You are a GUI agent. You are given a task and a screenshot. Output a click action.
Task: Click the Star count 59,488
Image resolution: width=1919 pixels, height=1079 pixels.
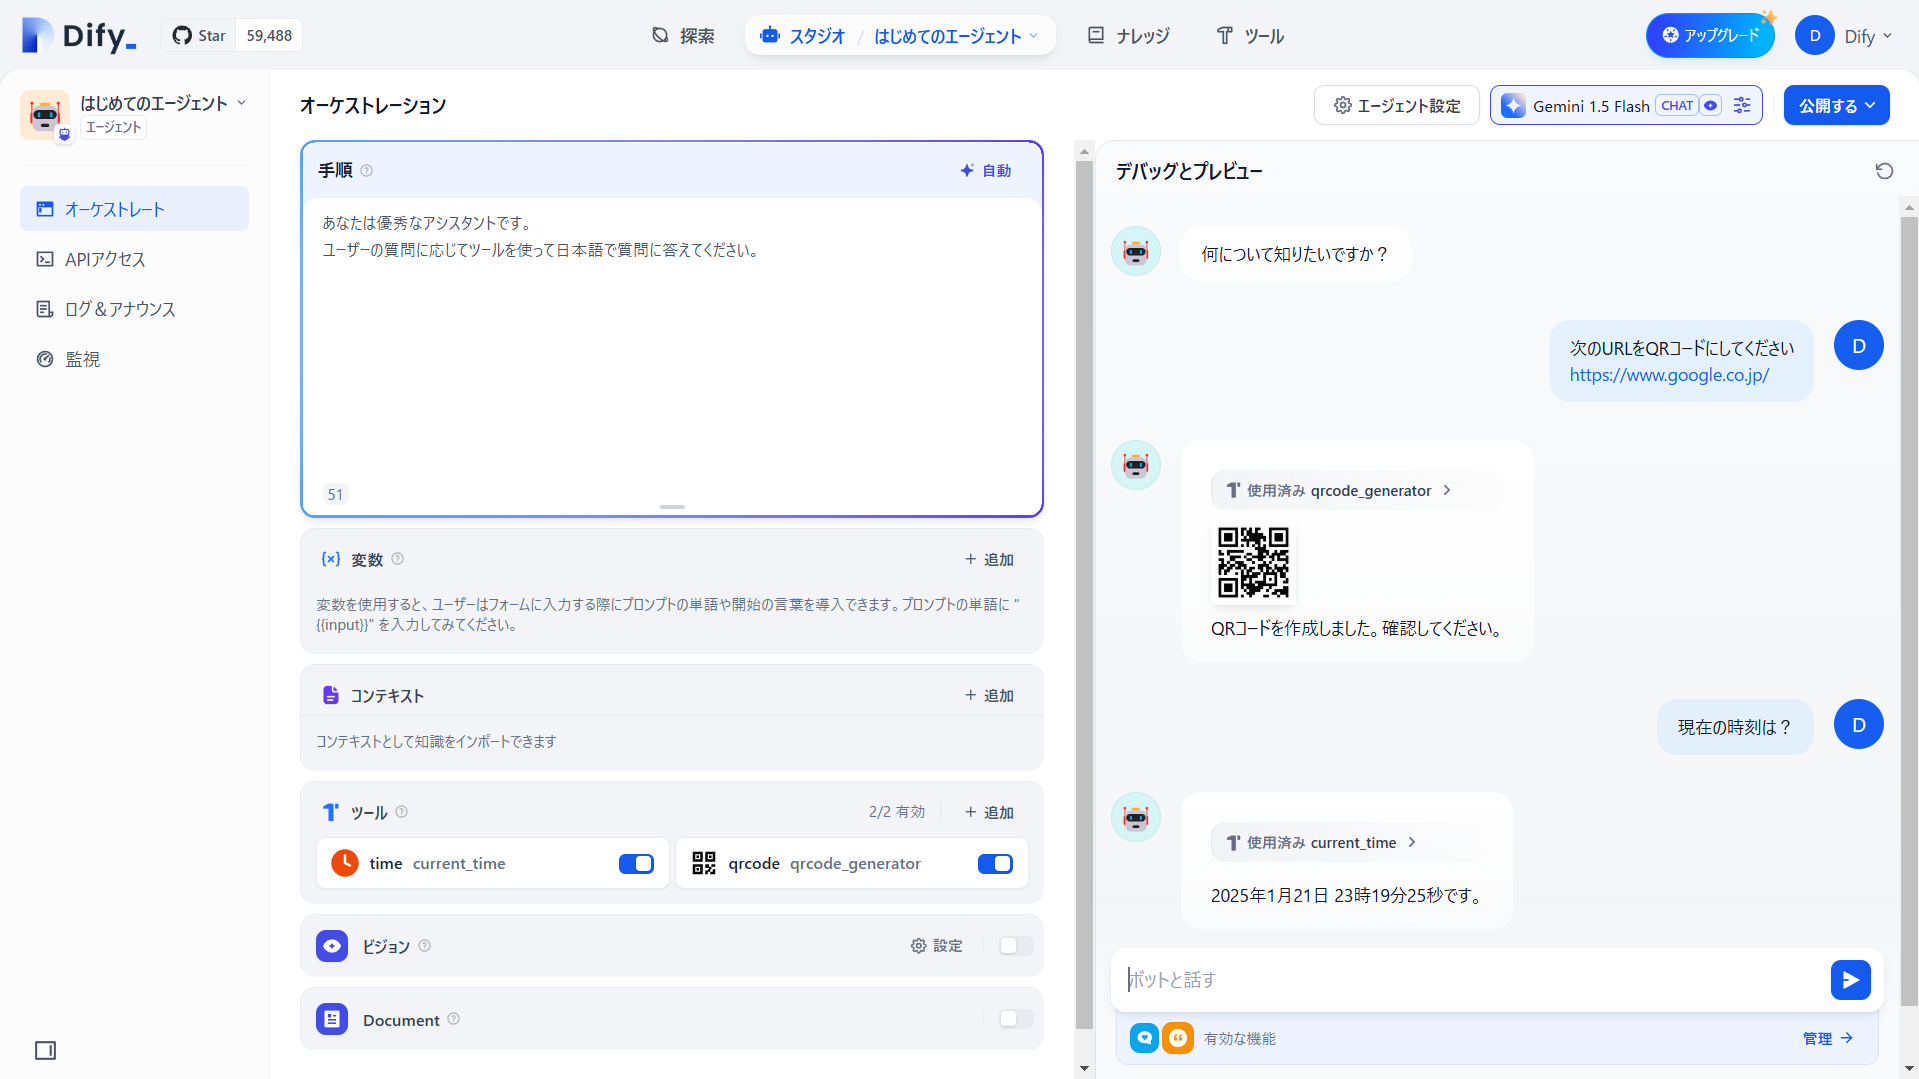click(x=269, y=36)
